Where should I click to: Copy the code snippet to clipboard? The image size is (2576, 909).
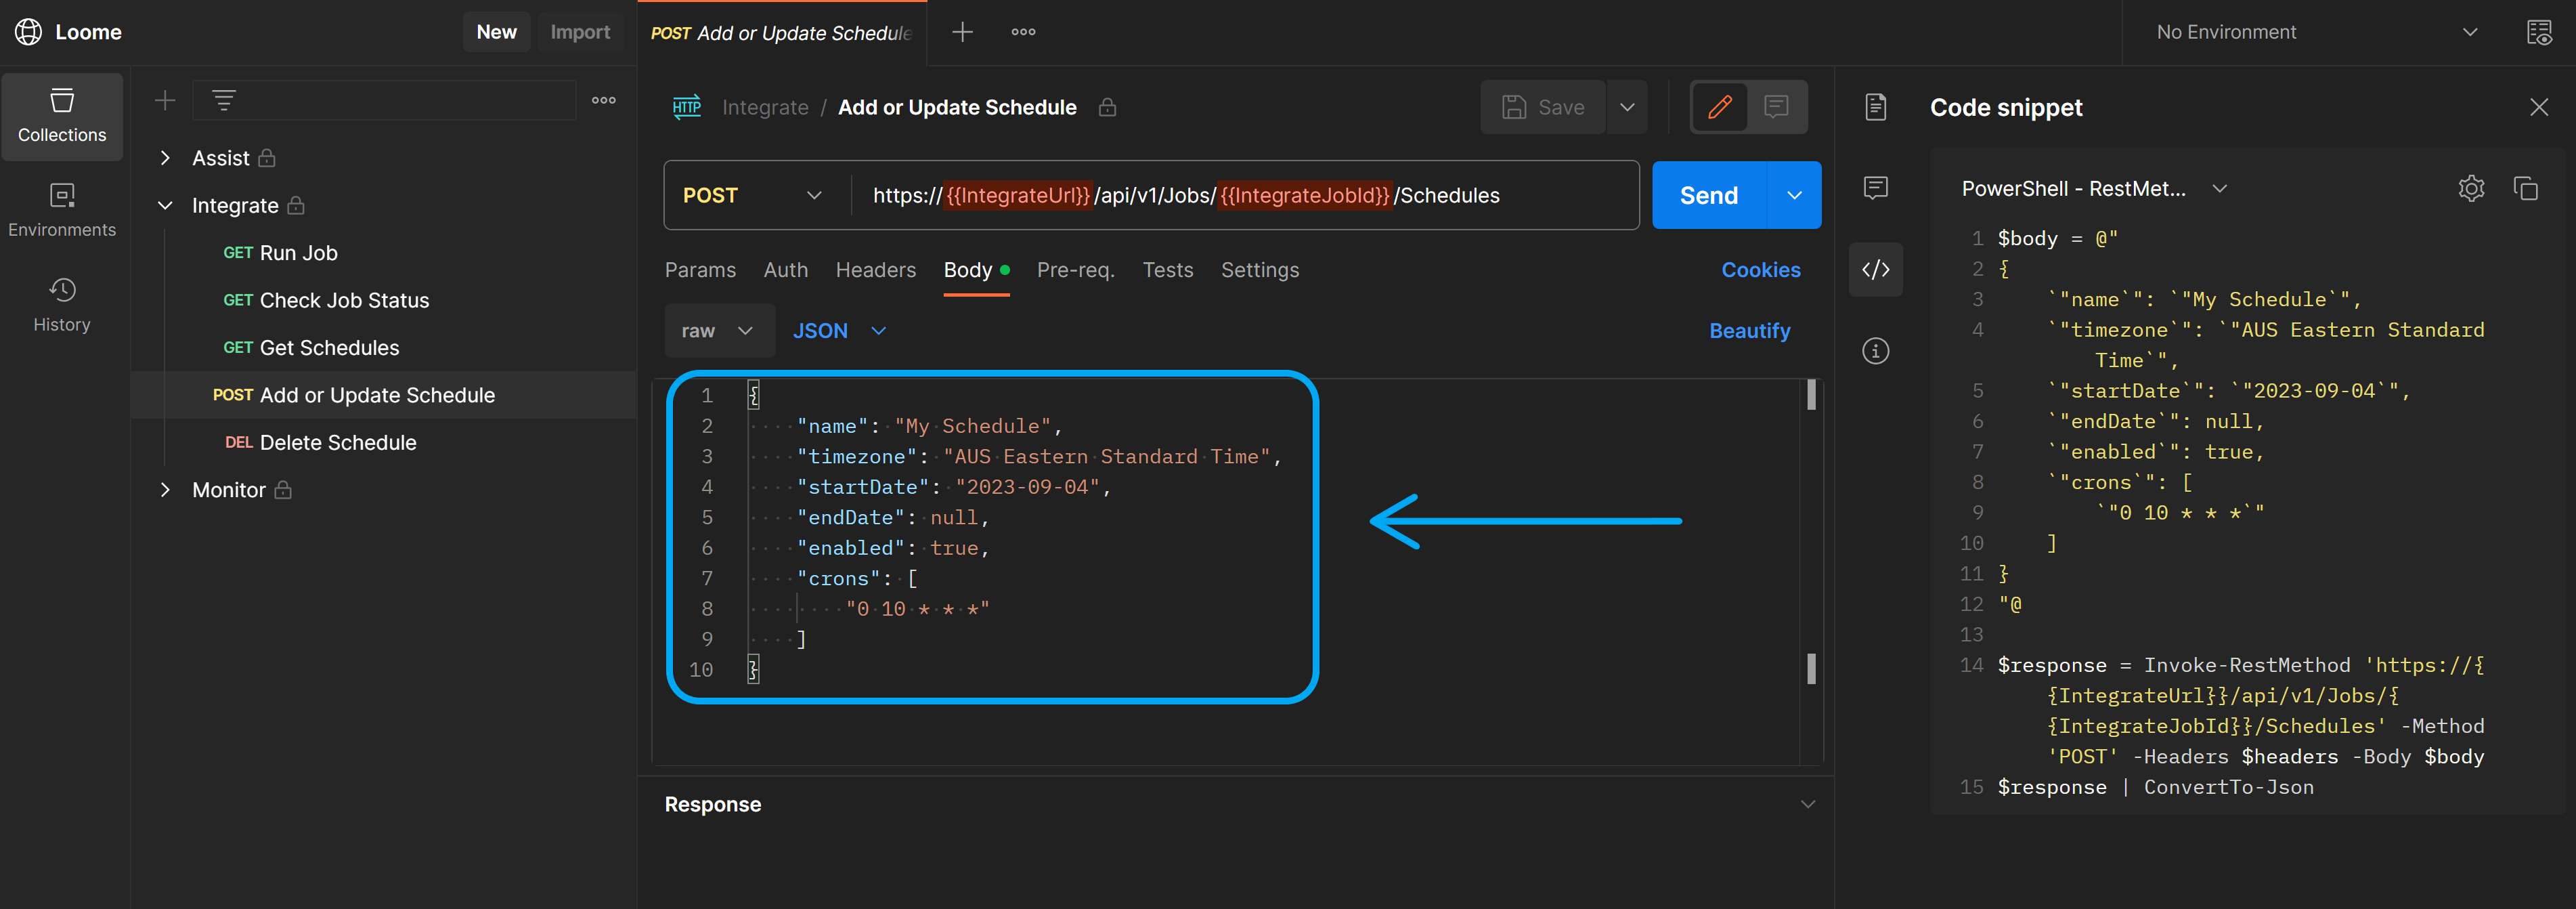2526,188
